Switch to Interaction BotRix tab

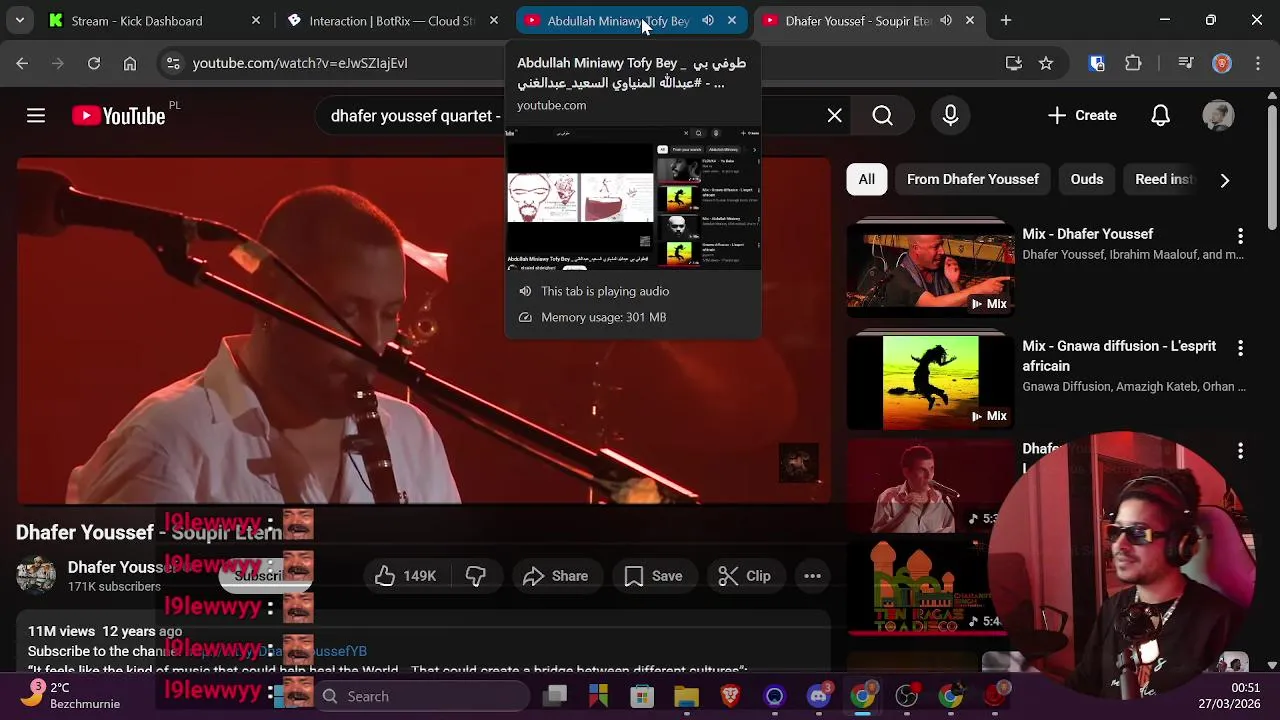pyautogui.click(x=392, y=20)
